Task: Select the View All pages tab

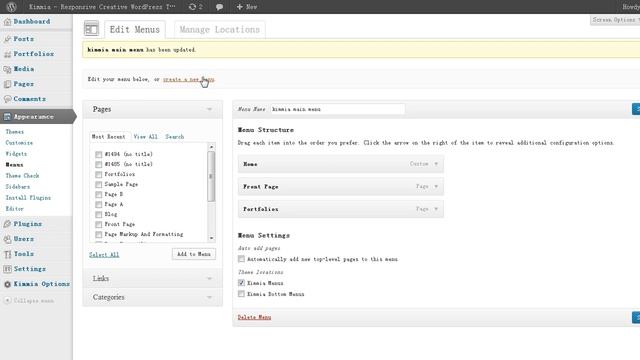Action: [145, 137]
